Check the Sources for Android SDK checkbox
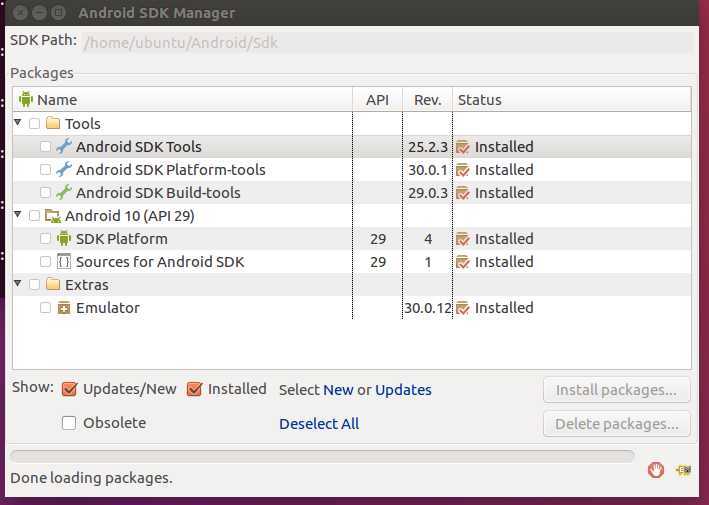The height and width of the screenshot is (505, 709). pos(45,262)
